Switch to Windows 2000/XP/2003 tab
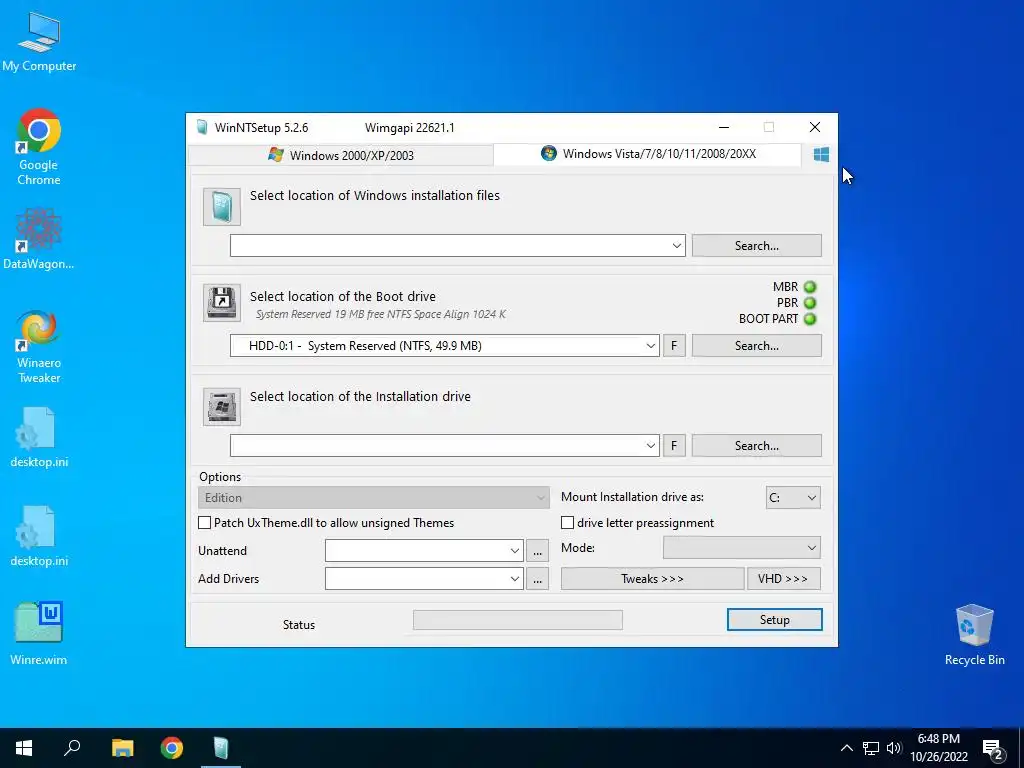Image resolution: width=1024 pixels, height=768 pixels. tap(341, 155)
